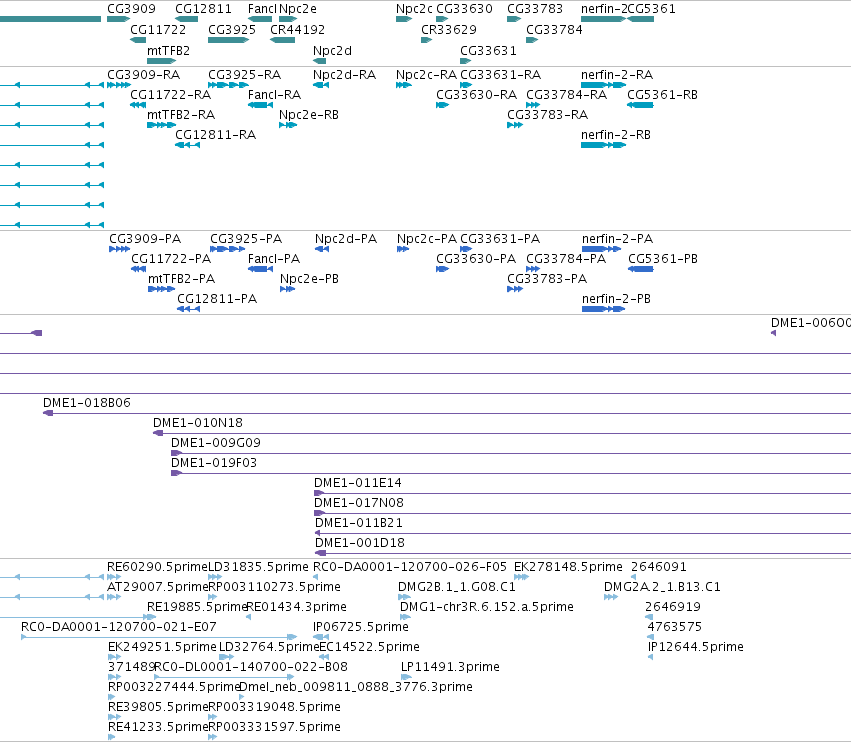This screenshot has height=742, width=851.
Task: Select the Npc2d-RA transcript
Action: click(x=321, y=85)
